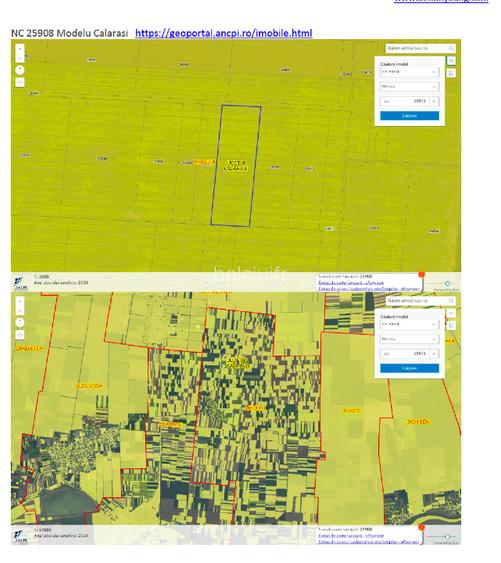Expand county dropdown in upper search panel

click(x=409, y=72)
